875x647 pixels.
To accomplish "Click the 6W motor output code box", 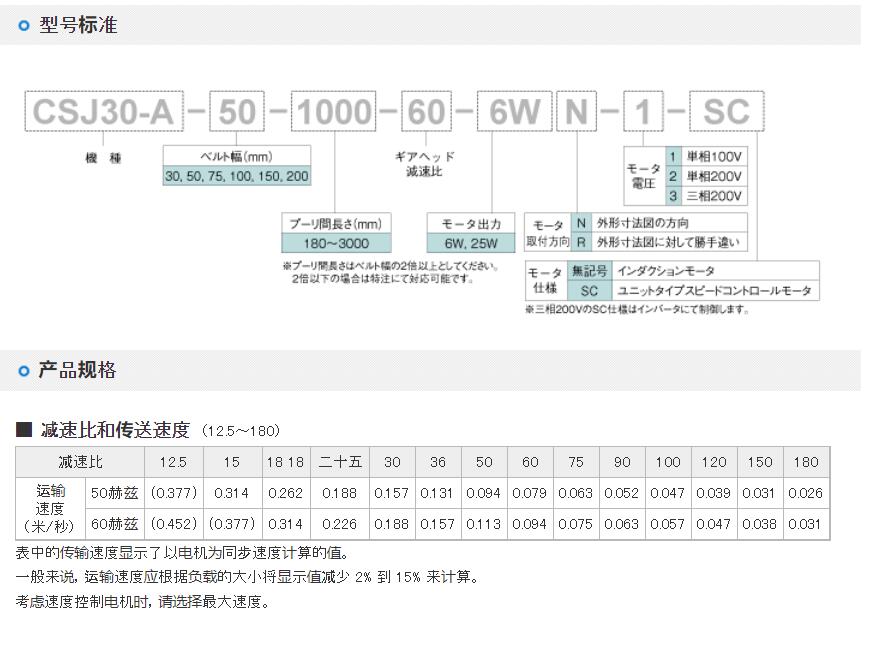I will pyautogui.click(x=514, y=112).
